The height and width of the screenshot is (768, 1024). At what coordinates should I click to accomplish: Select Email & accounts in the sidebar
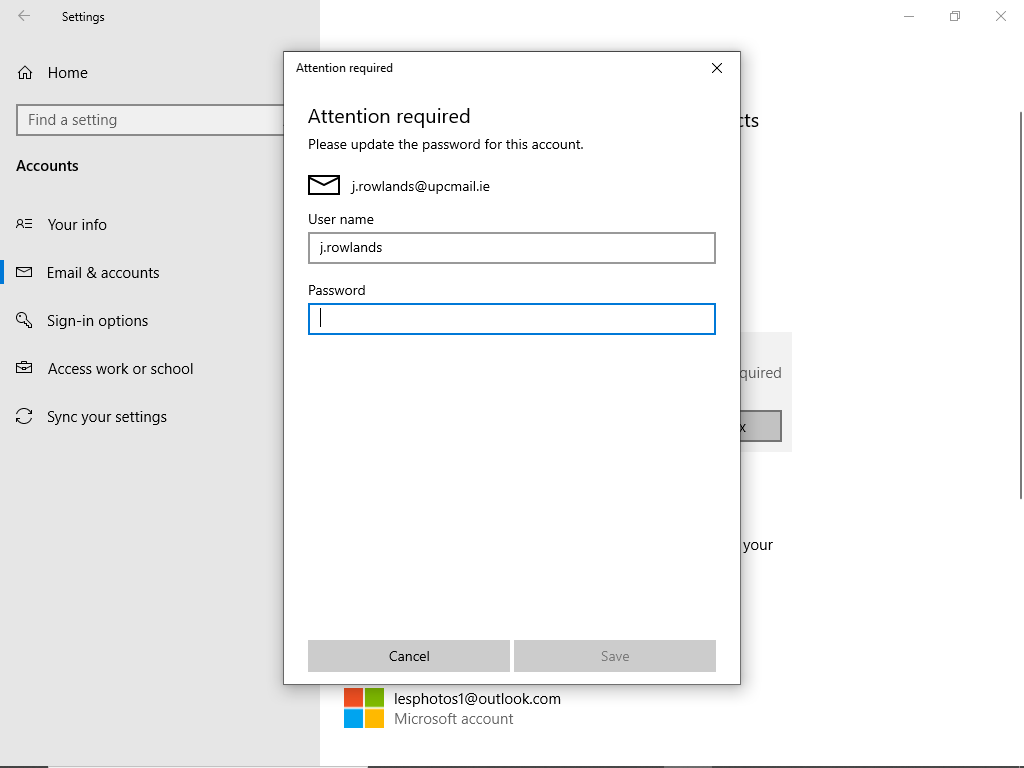tap(102, 273)
